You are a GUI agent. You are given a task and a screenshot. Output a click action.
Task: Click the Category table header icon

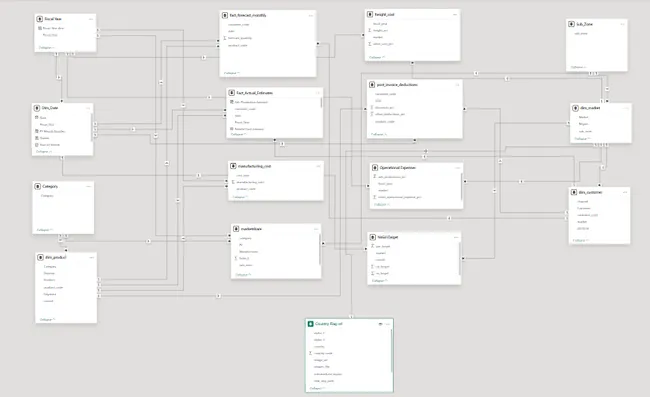38,186
